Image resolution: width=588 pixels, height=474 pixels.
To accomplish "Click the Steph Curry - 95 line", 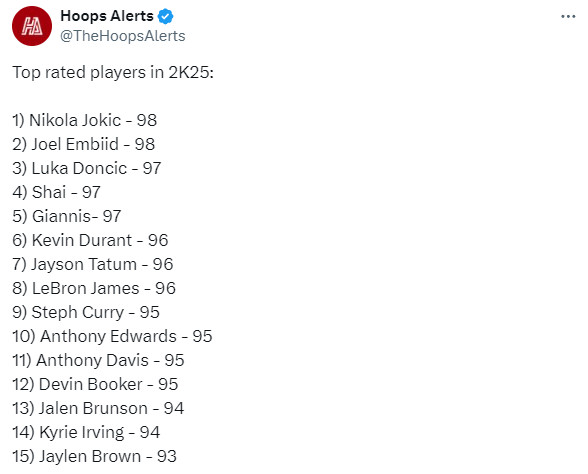I will [86, 312].
